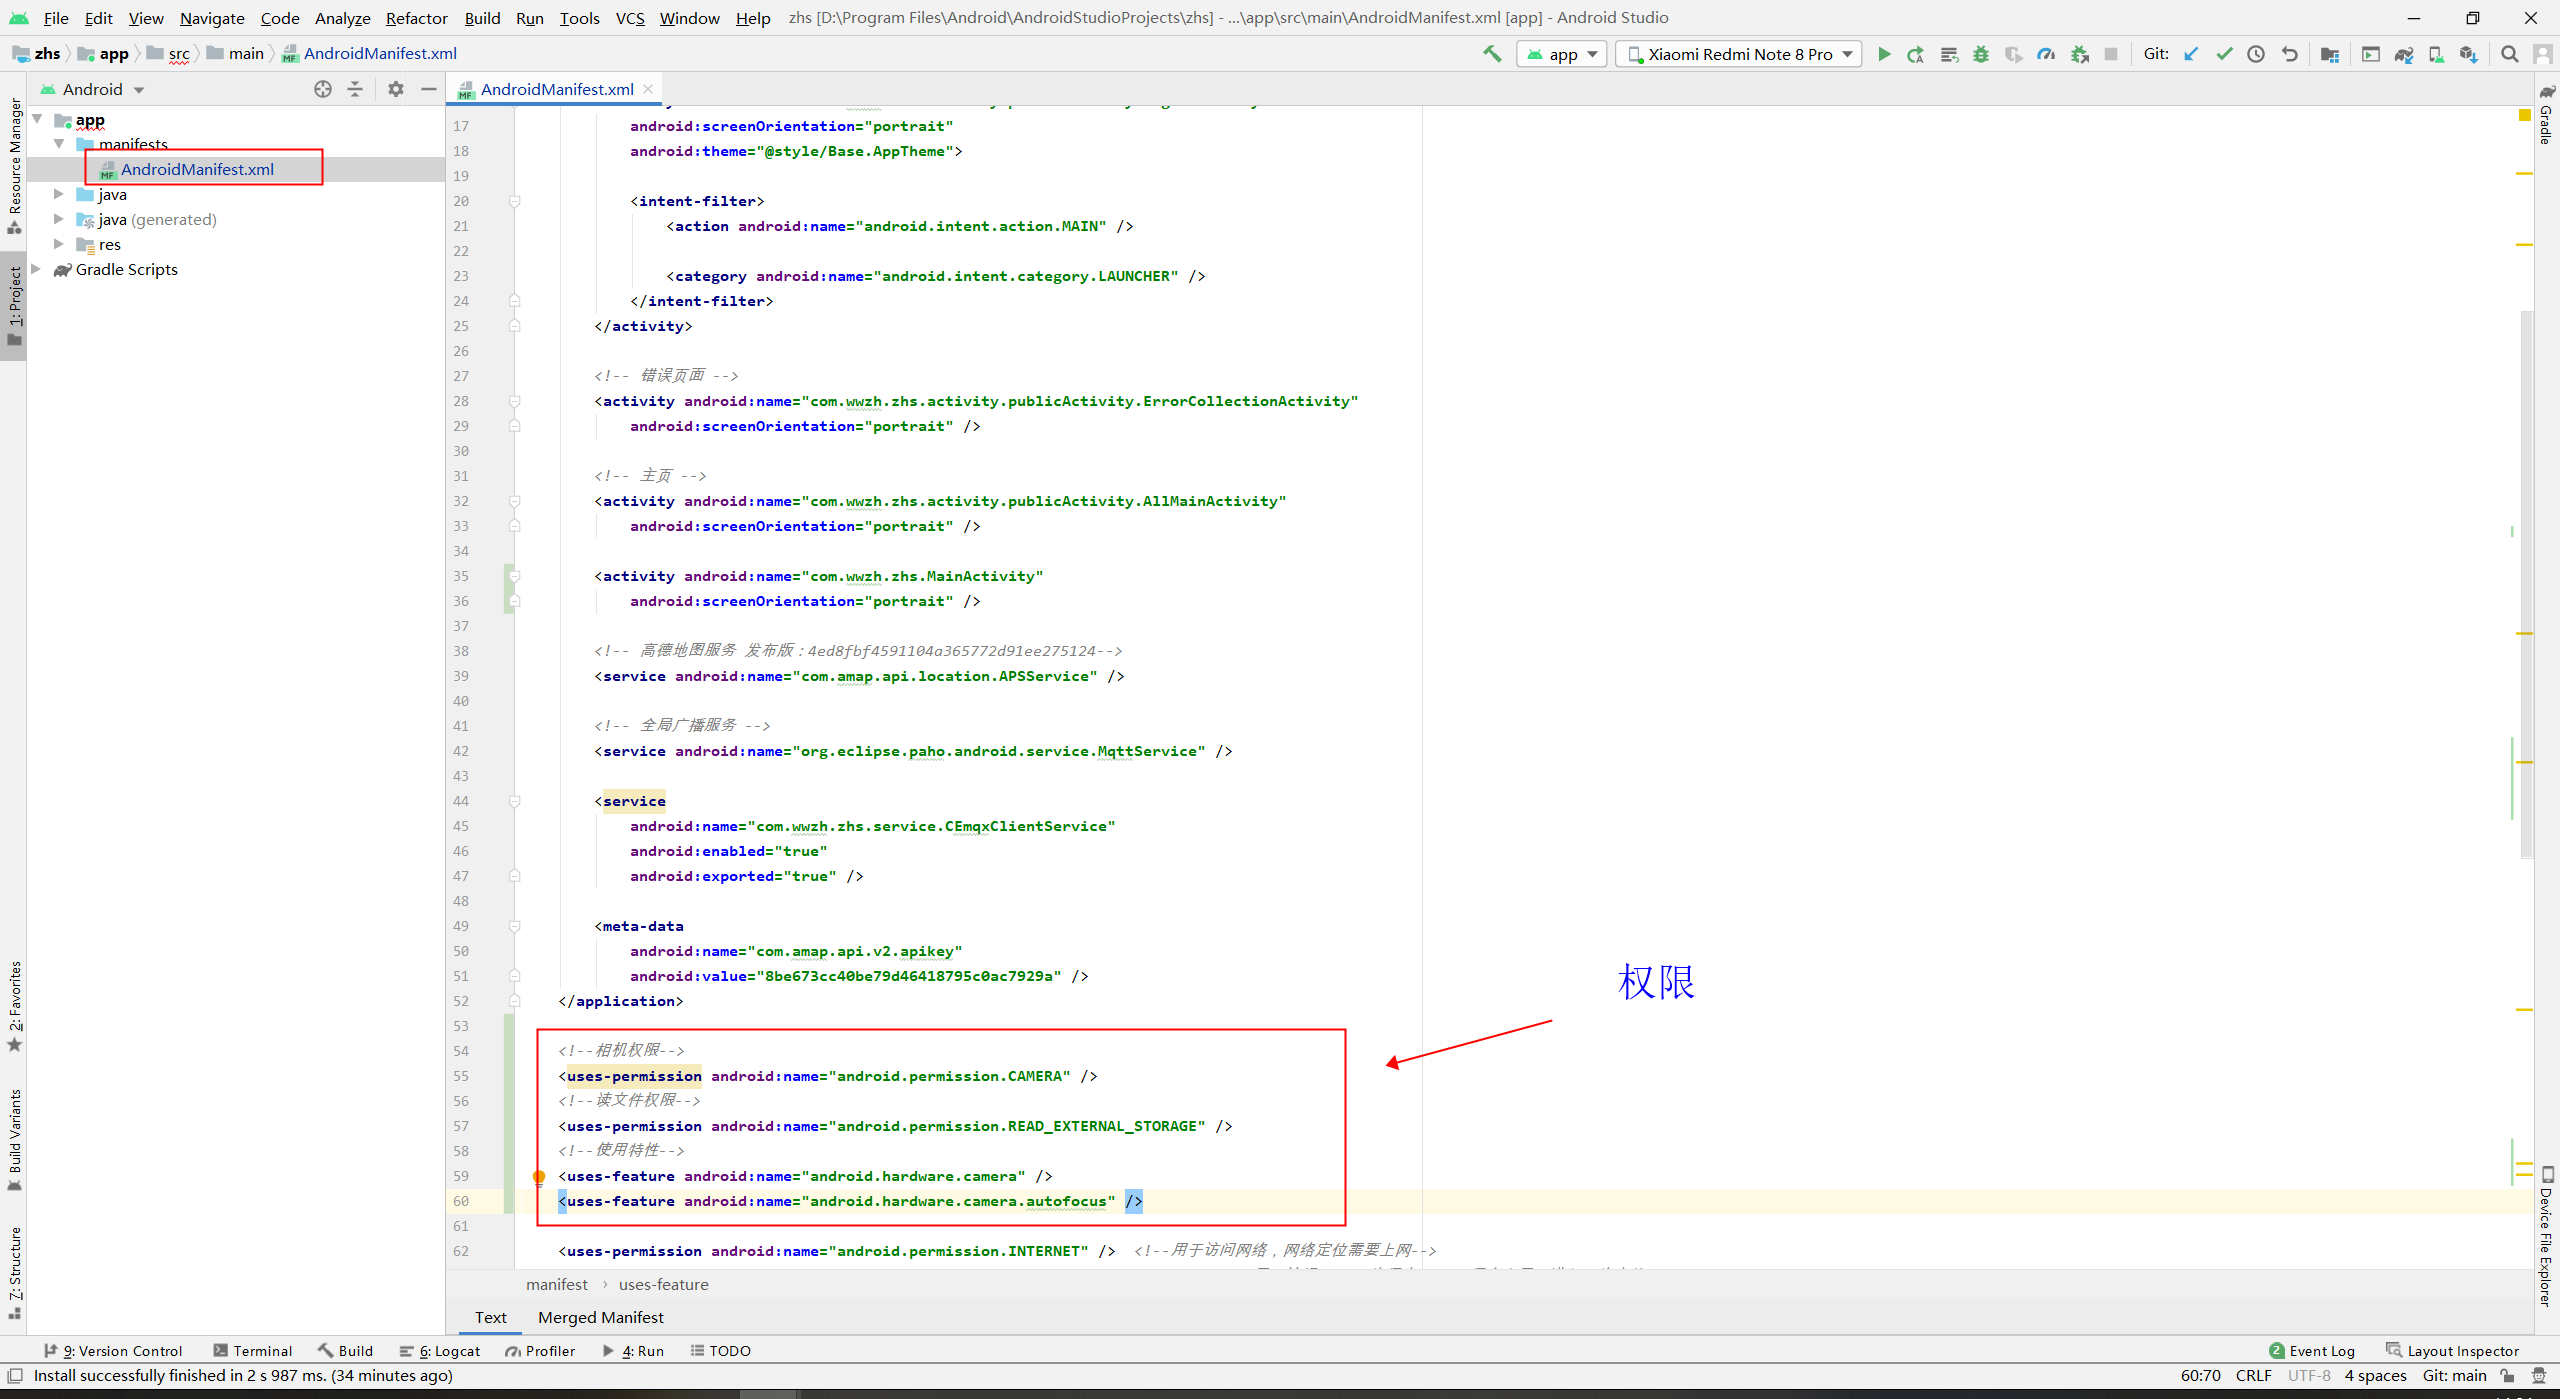Click the uses-feature breadcrumb below the editor

point(663,1284)
